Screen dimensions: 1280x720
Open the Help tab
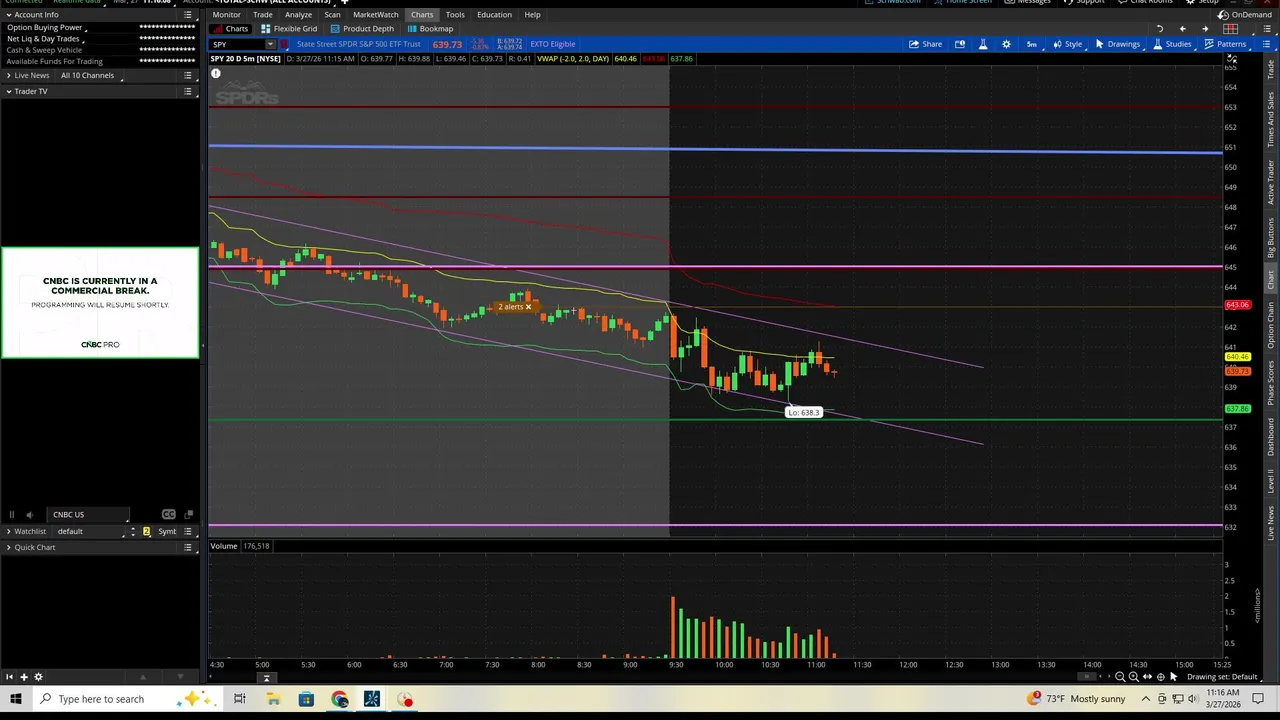532,14
